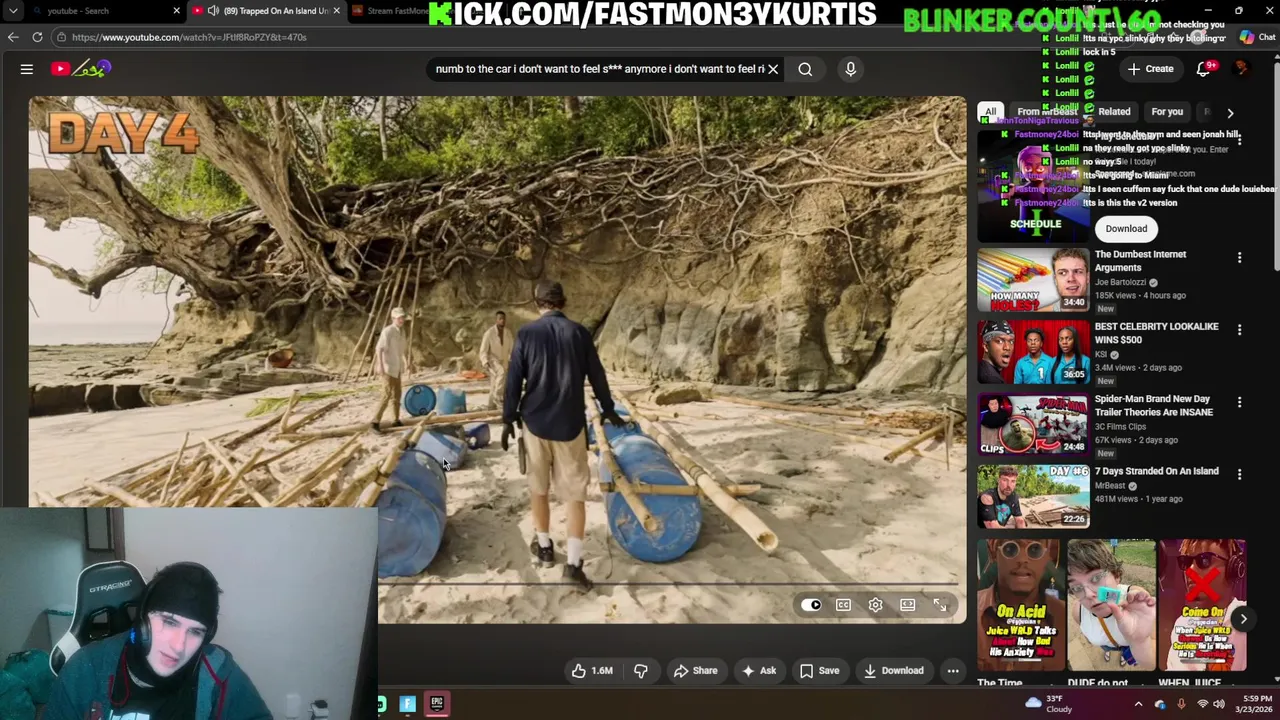Open the 'Come On' Juice WRLD short
Viewport: 1280px width, 720px height.
click(1202, 605)
